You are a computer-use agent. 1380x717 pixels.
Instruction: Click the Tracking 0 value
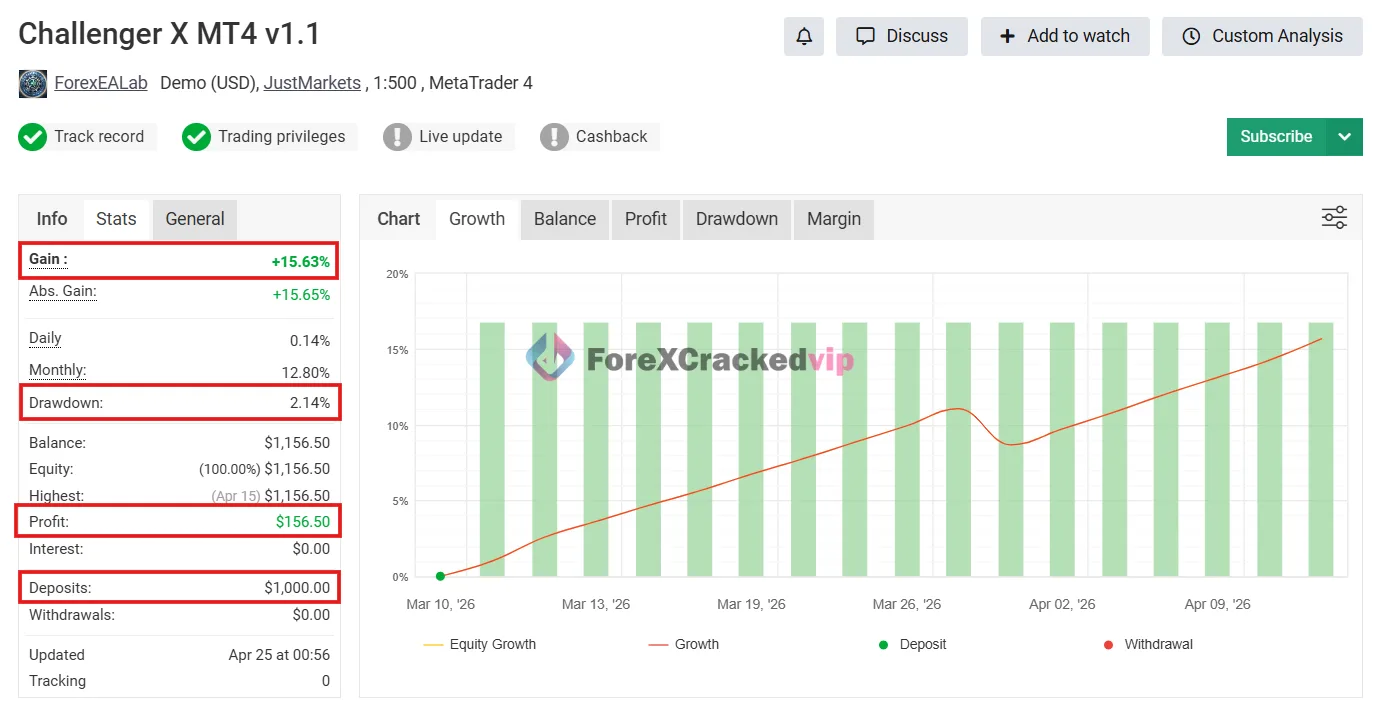tap(326, 681)
